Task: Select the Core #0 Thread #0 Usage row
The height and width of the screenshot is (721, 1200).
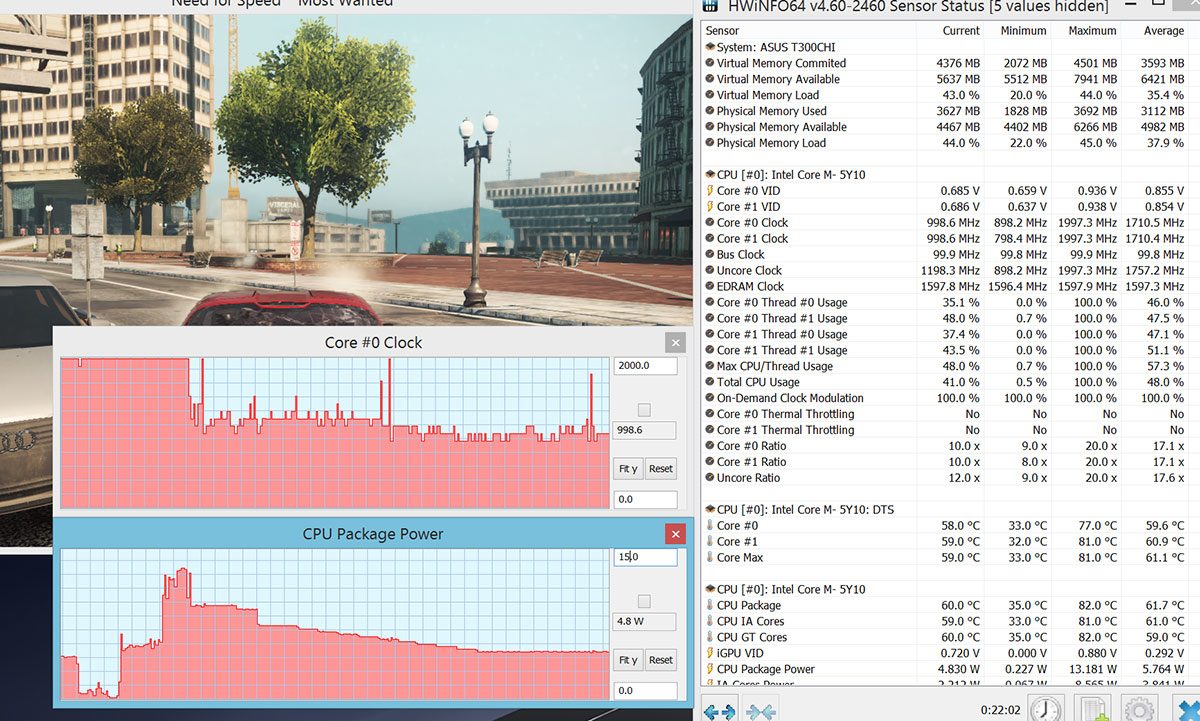Action: tap(946, 303)
